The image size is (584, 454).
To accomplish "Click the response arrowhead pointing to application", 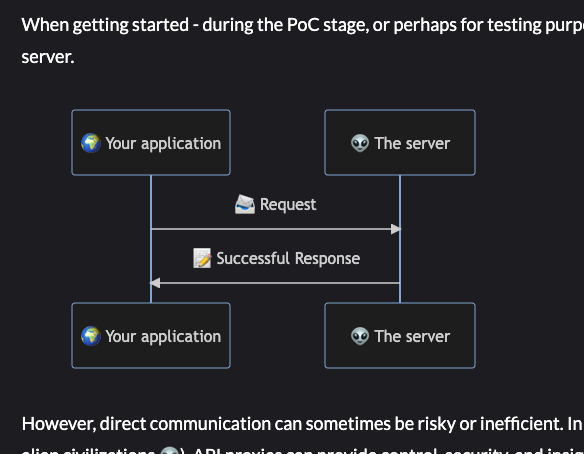I will click(155, 283).
